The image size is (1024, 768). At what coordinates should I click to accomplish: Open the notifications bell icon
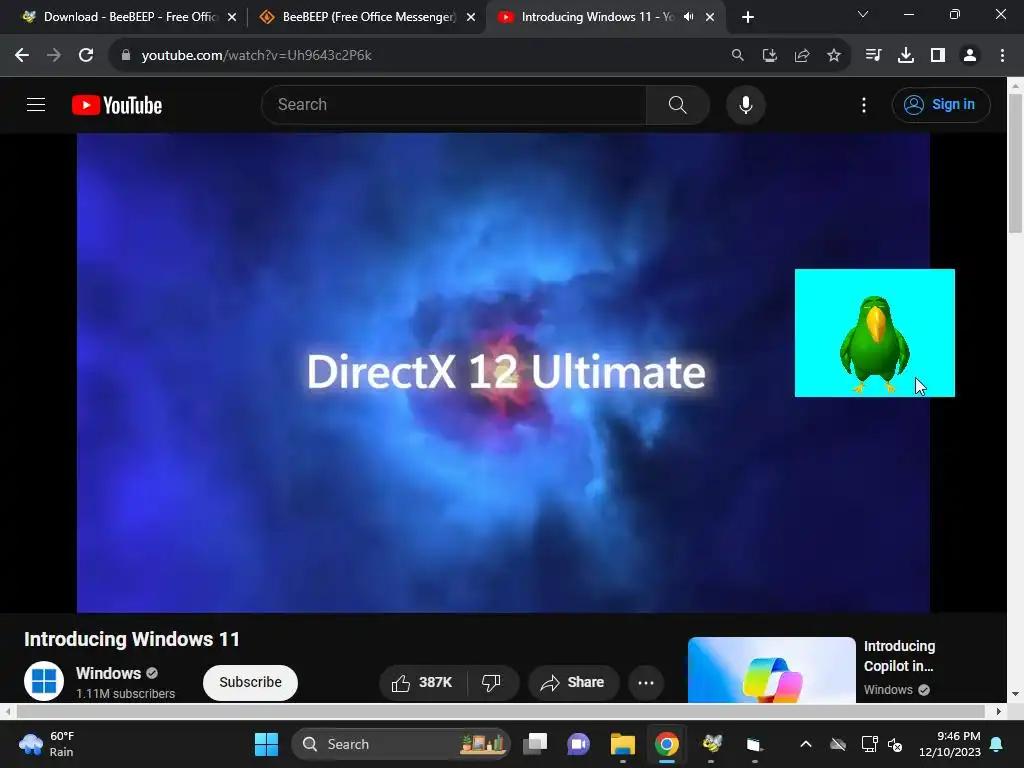click(x=997, y=744)
